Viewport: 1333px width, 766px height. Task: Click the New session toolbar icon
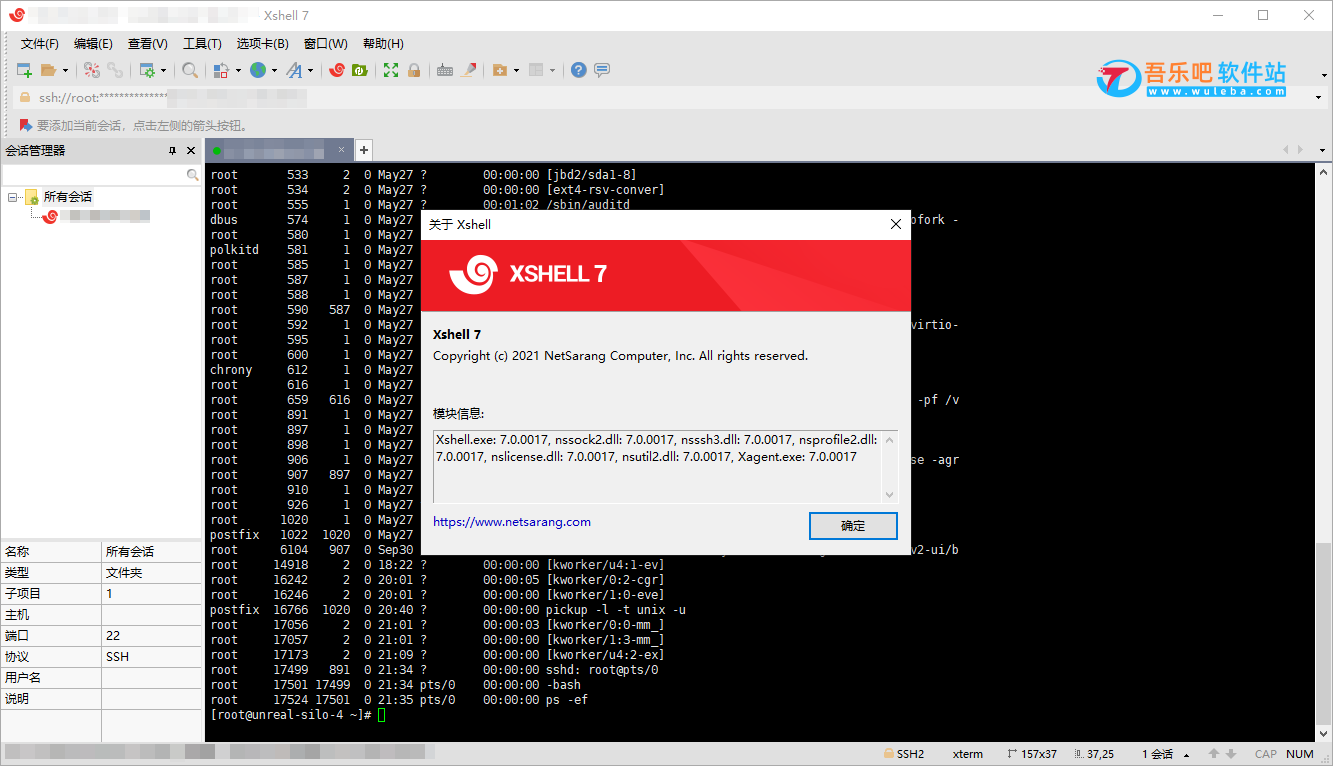point(25,70)
